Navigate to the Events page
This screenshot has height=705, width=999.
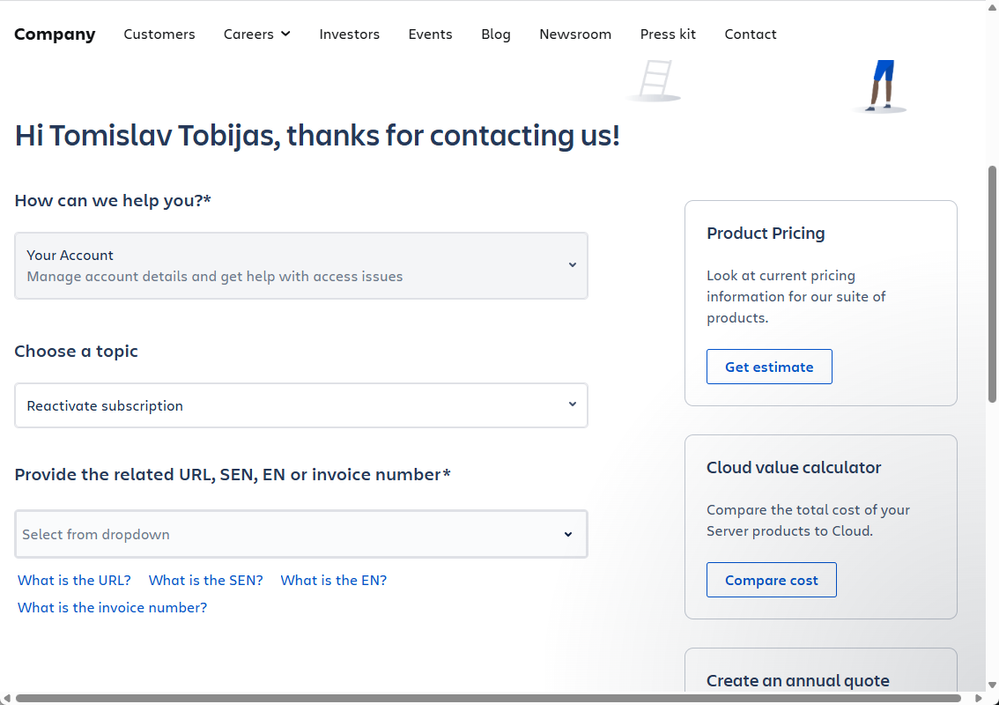click(430, 34)
